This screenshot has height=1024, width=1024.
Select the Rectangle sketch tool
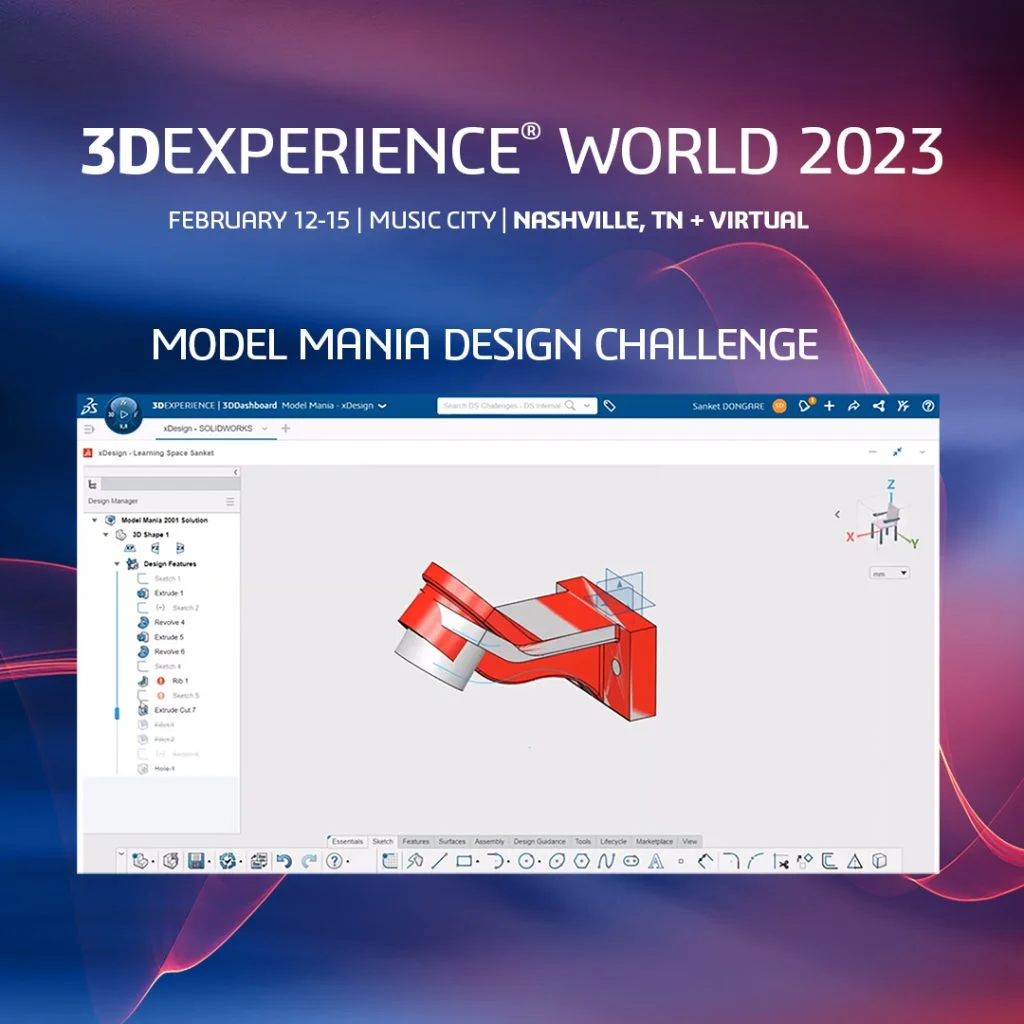coord(462,863)
